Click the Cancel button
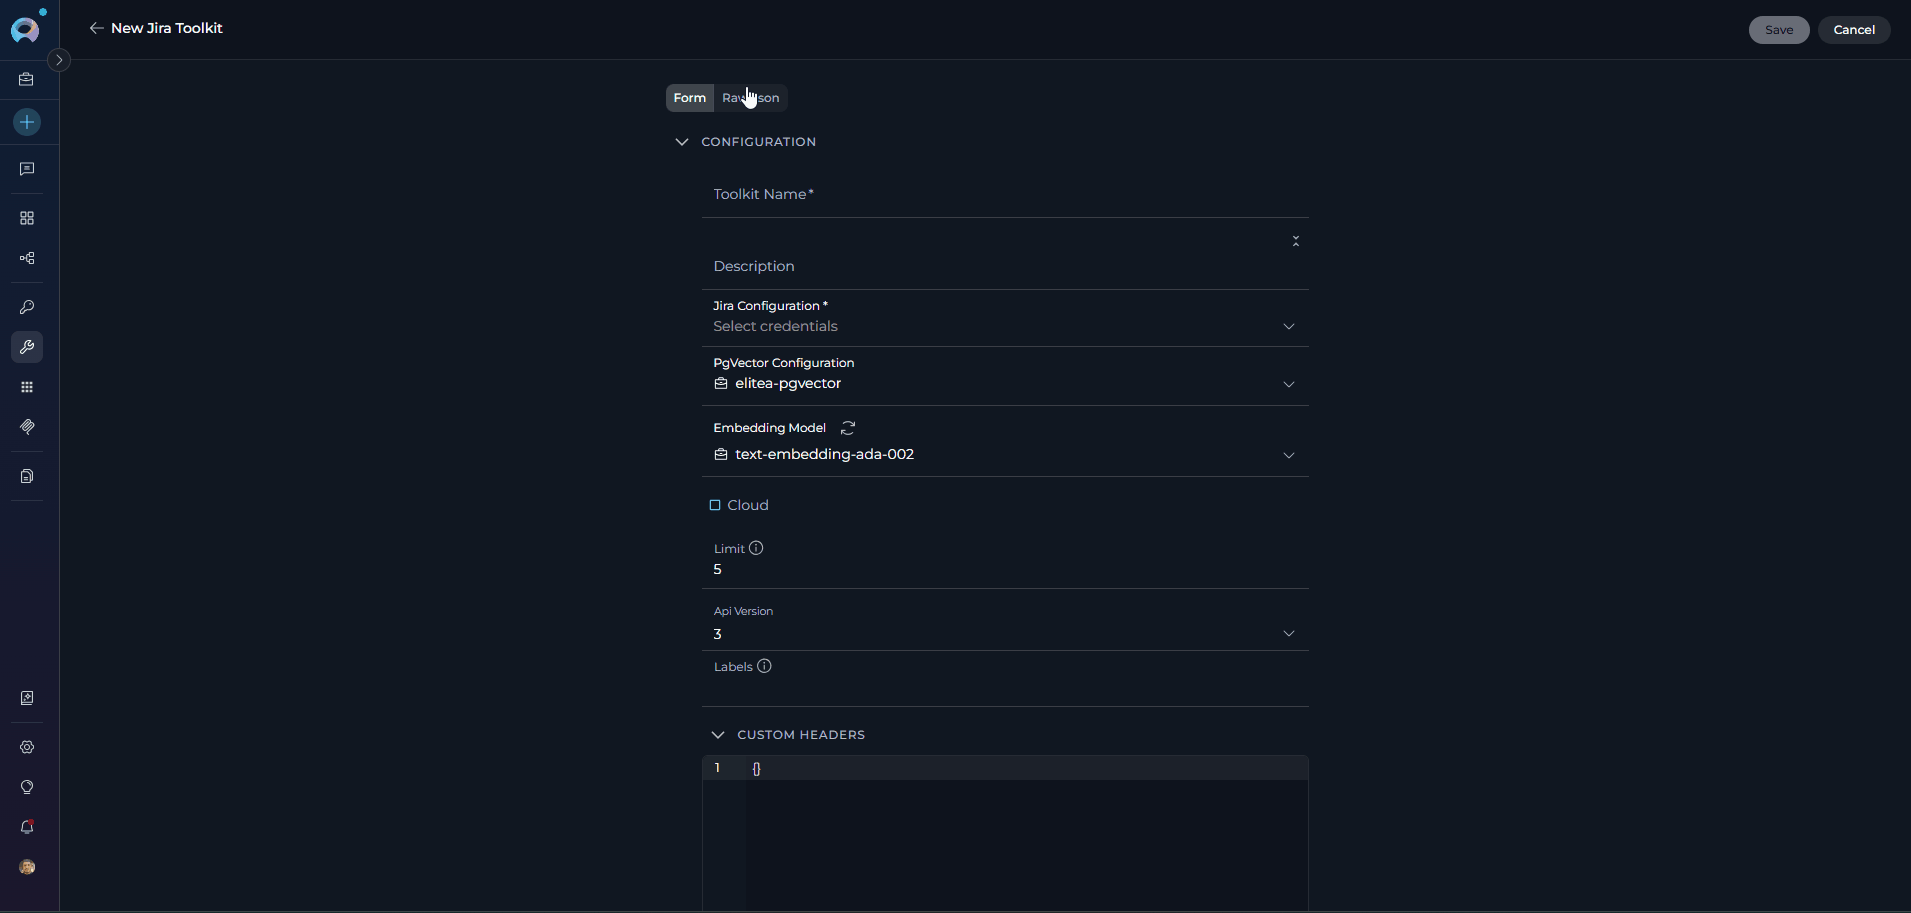Viewport: 1911px width, 913px height. point(1853,30)
